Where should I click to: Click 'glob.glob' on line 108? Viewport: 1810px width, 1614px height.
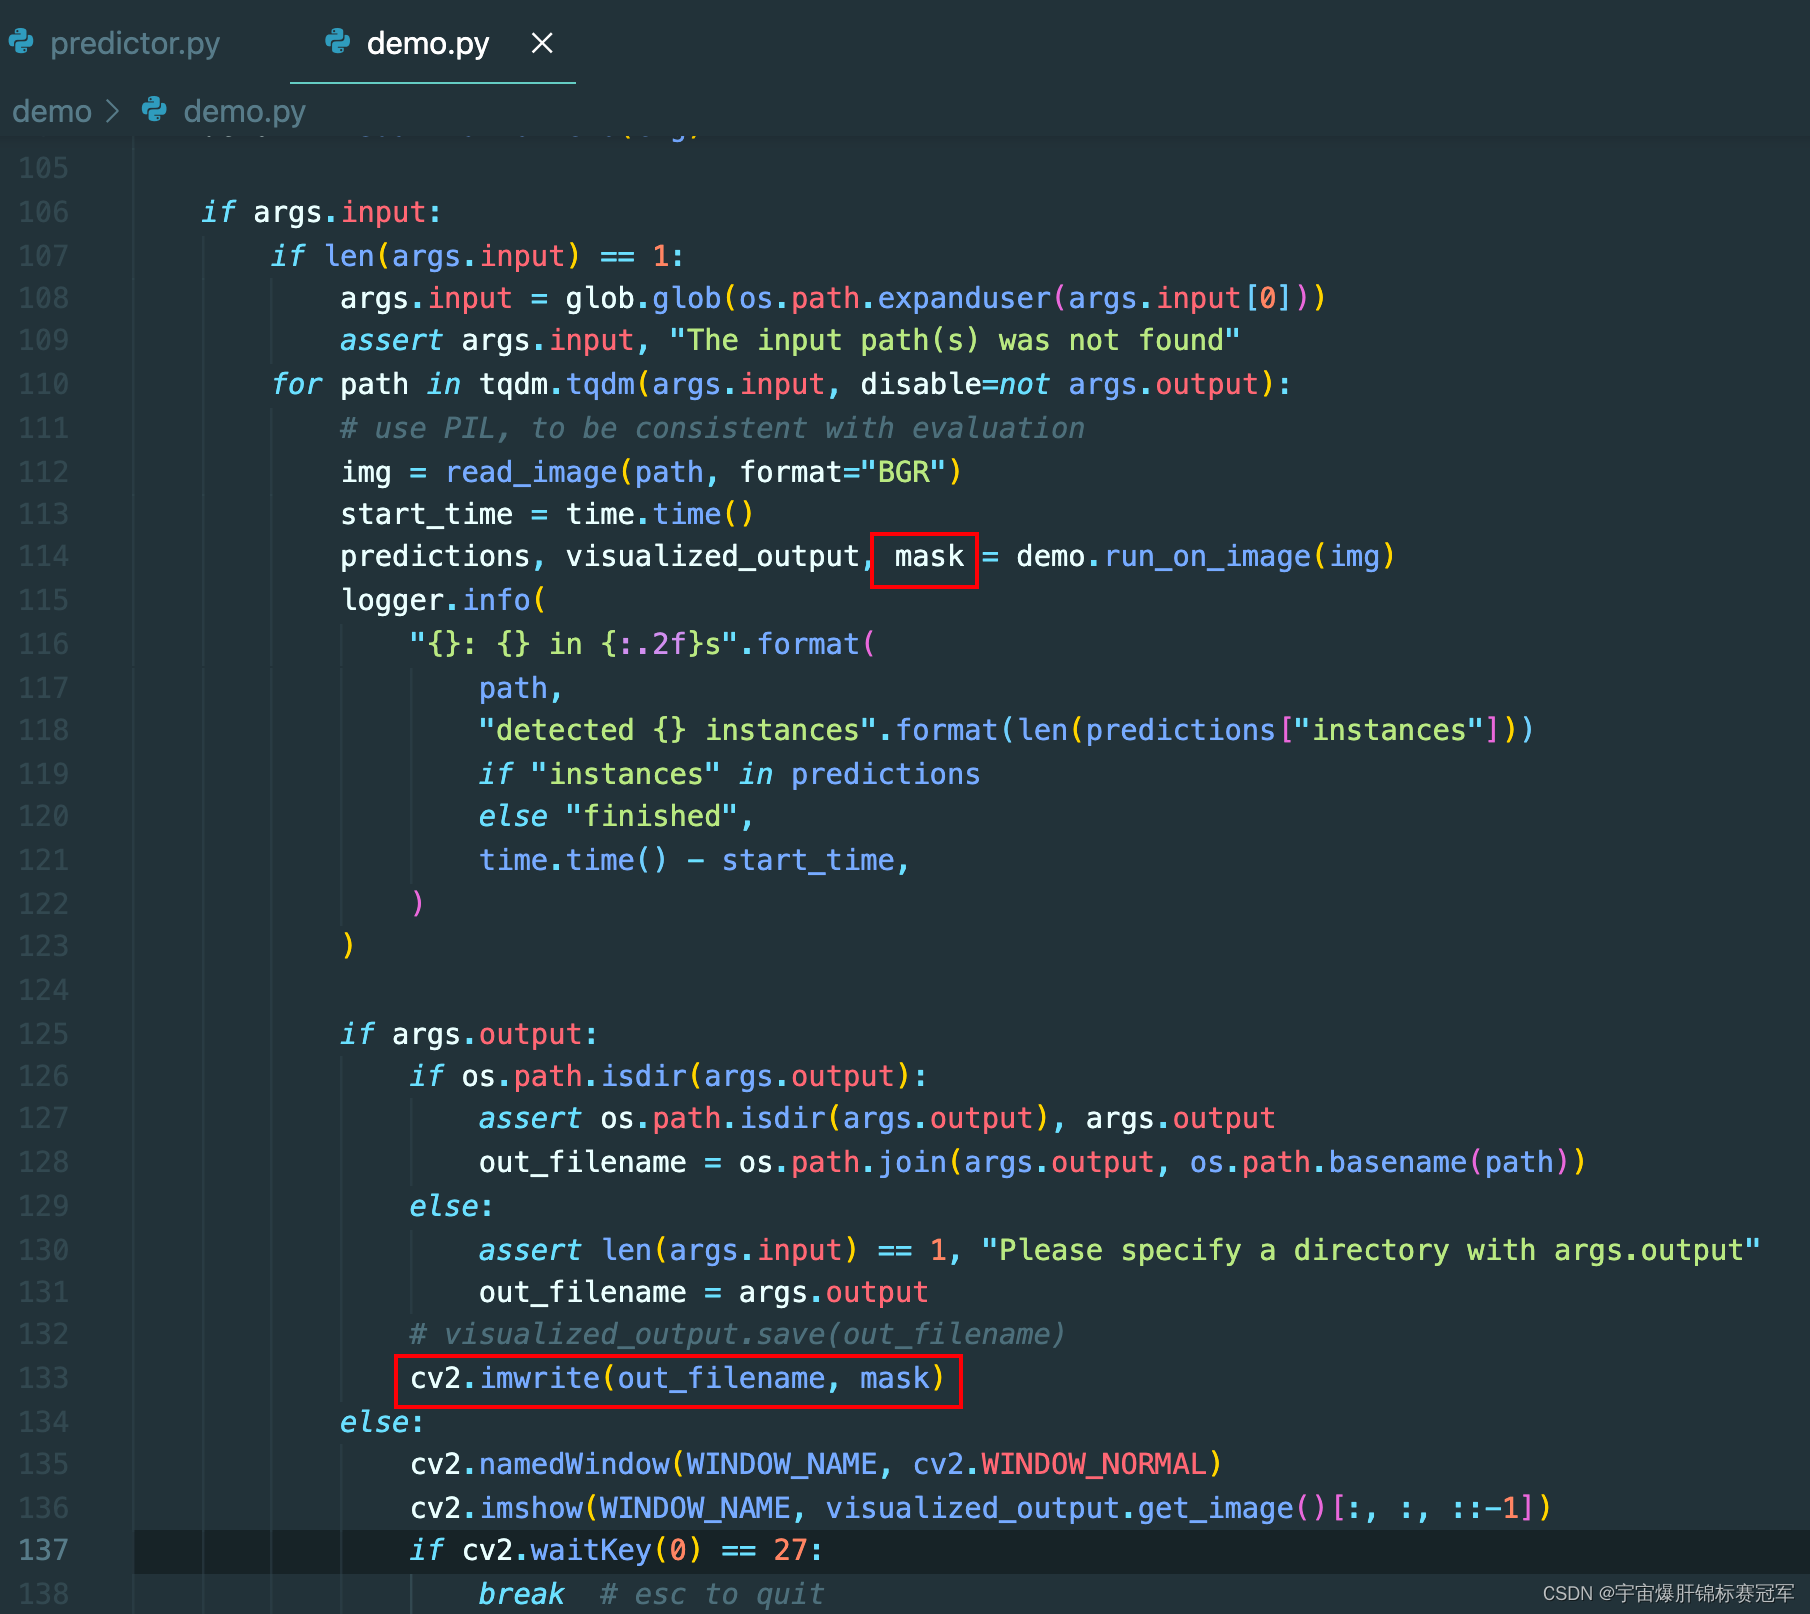[x=643, y=298]
